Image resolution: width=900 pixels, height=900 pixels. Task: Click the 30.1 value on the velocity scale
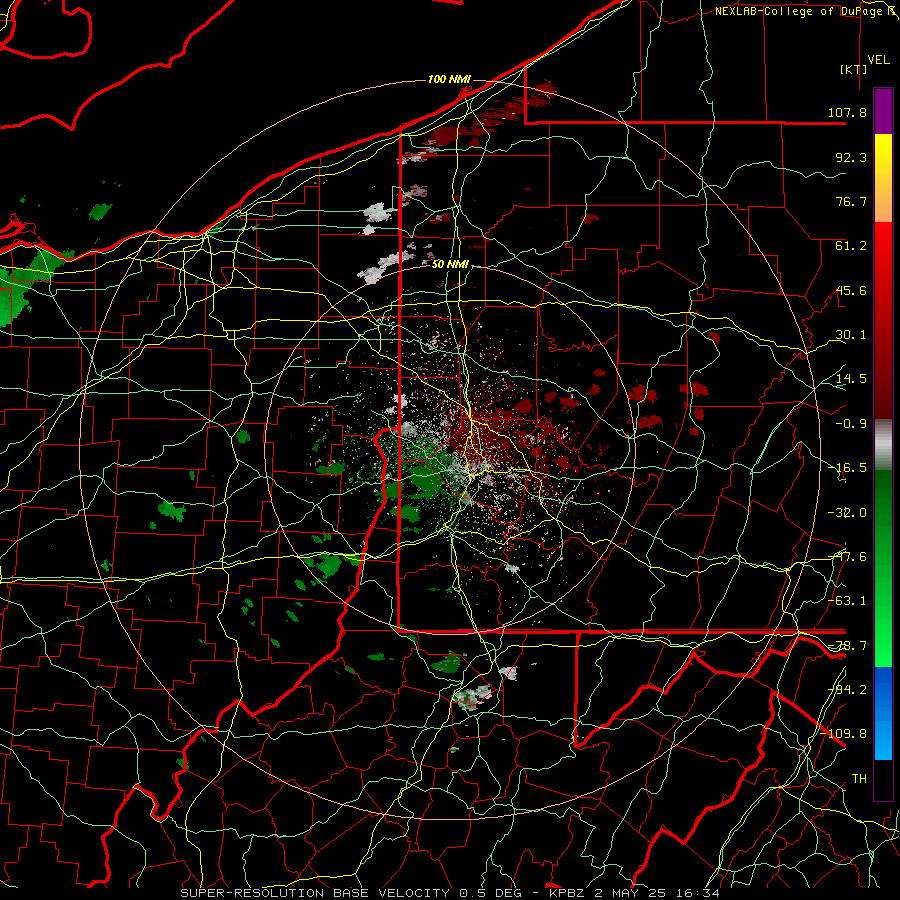851,335
